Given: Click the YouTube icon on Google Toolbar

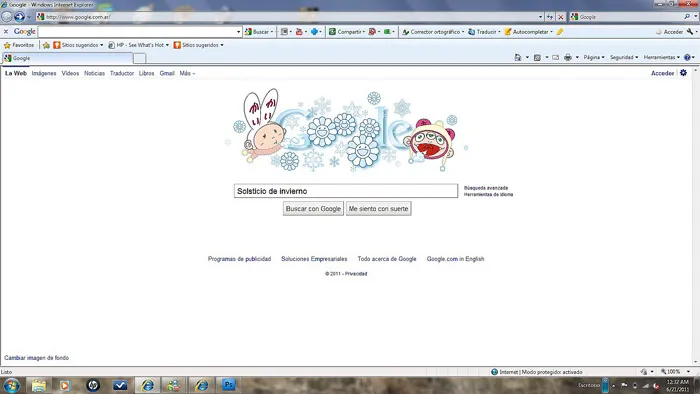Looking at the screenshot, I should tap(299, 32).
